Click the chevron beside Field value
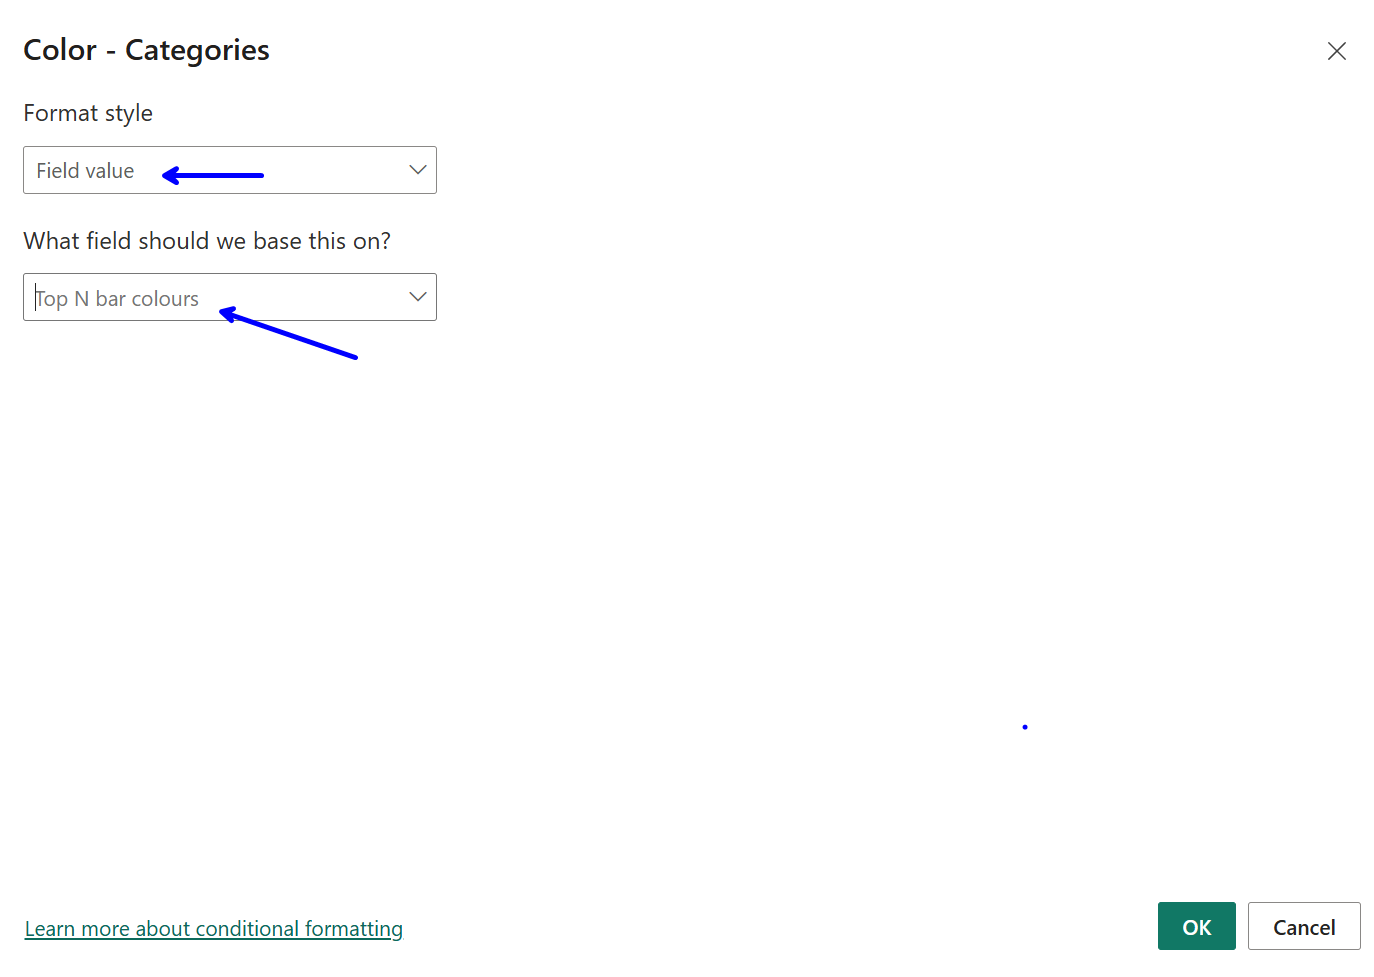The width and height of the screenshot is (1374, 977). click(x=418, y=170)
